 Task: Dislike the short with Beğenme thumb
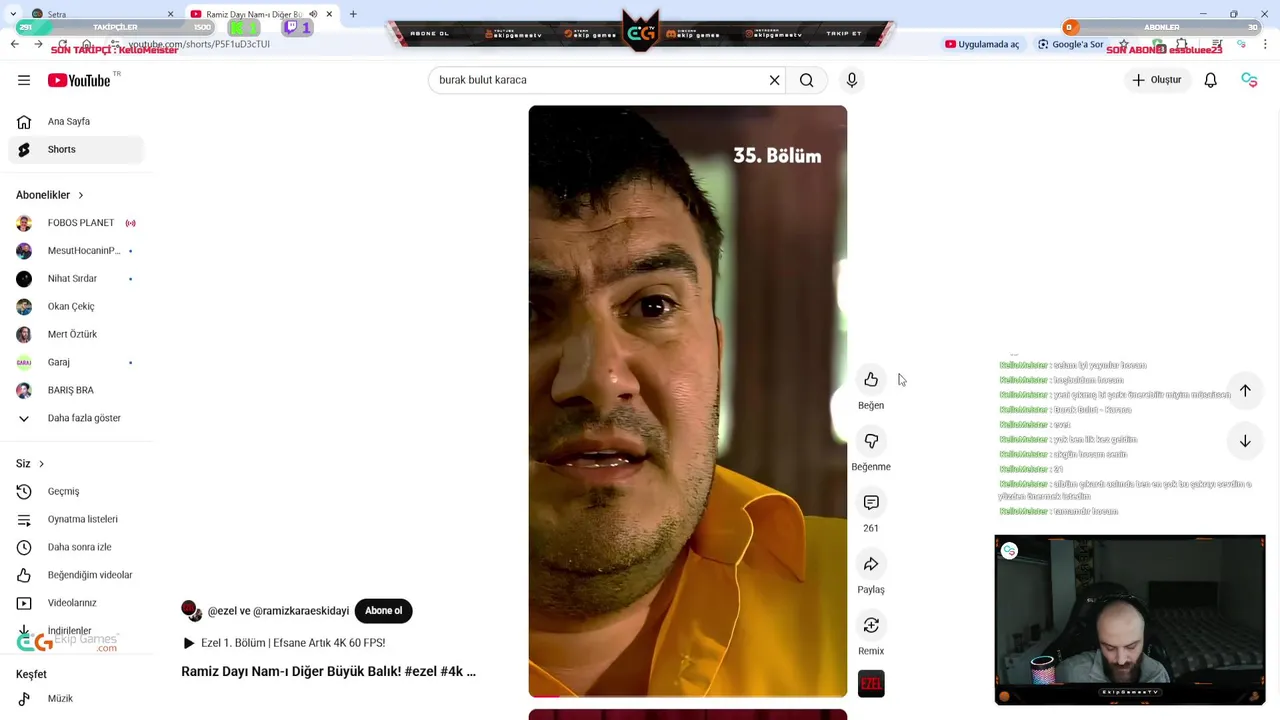pyautogui.click(x=871, y=441)
